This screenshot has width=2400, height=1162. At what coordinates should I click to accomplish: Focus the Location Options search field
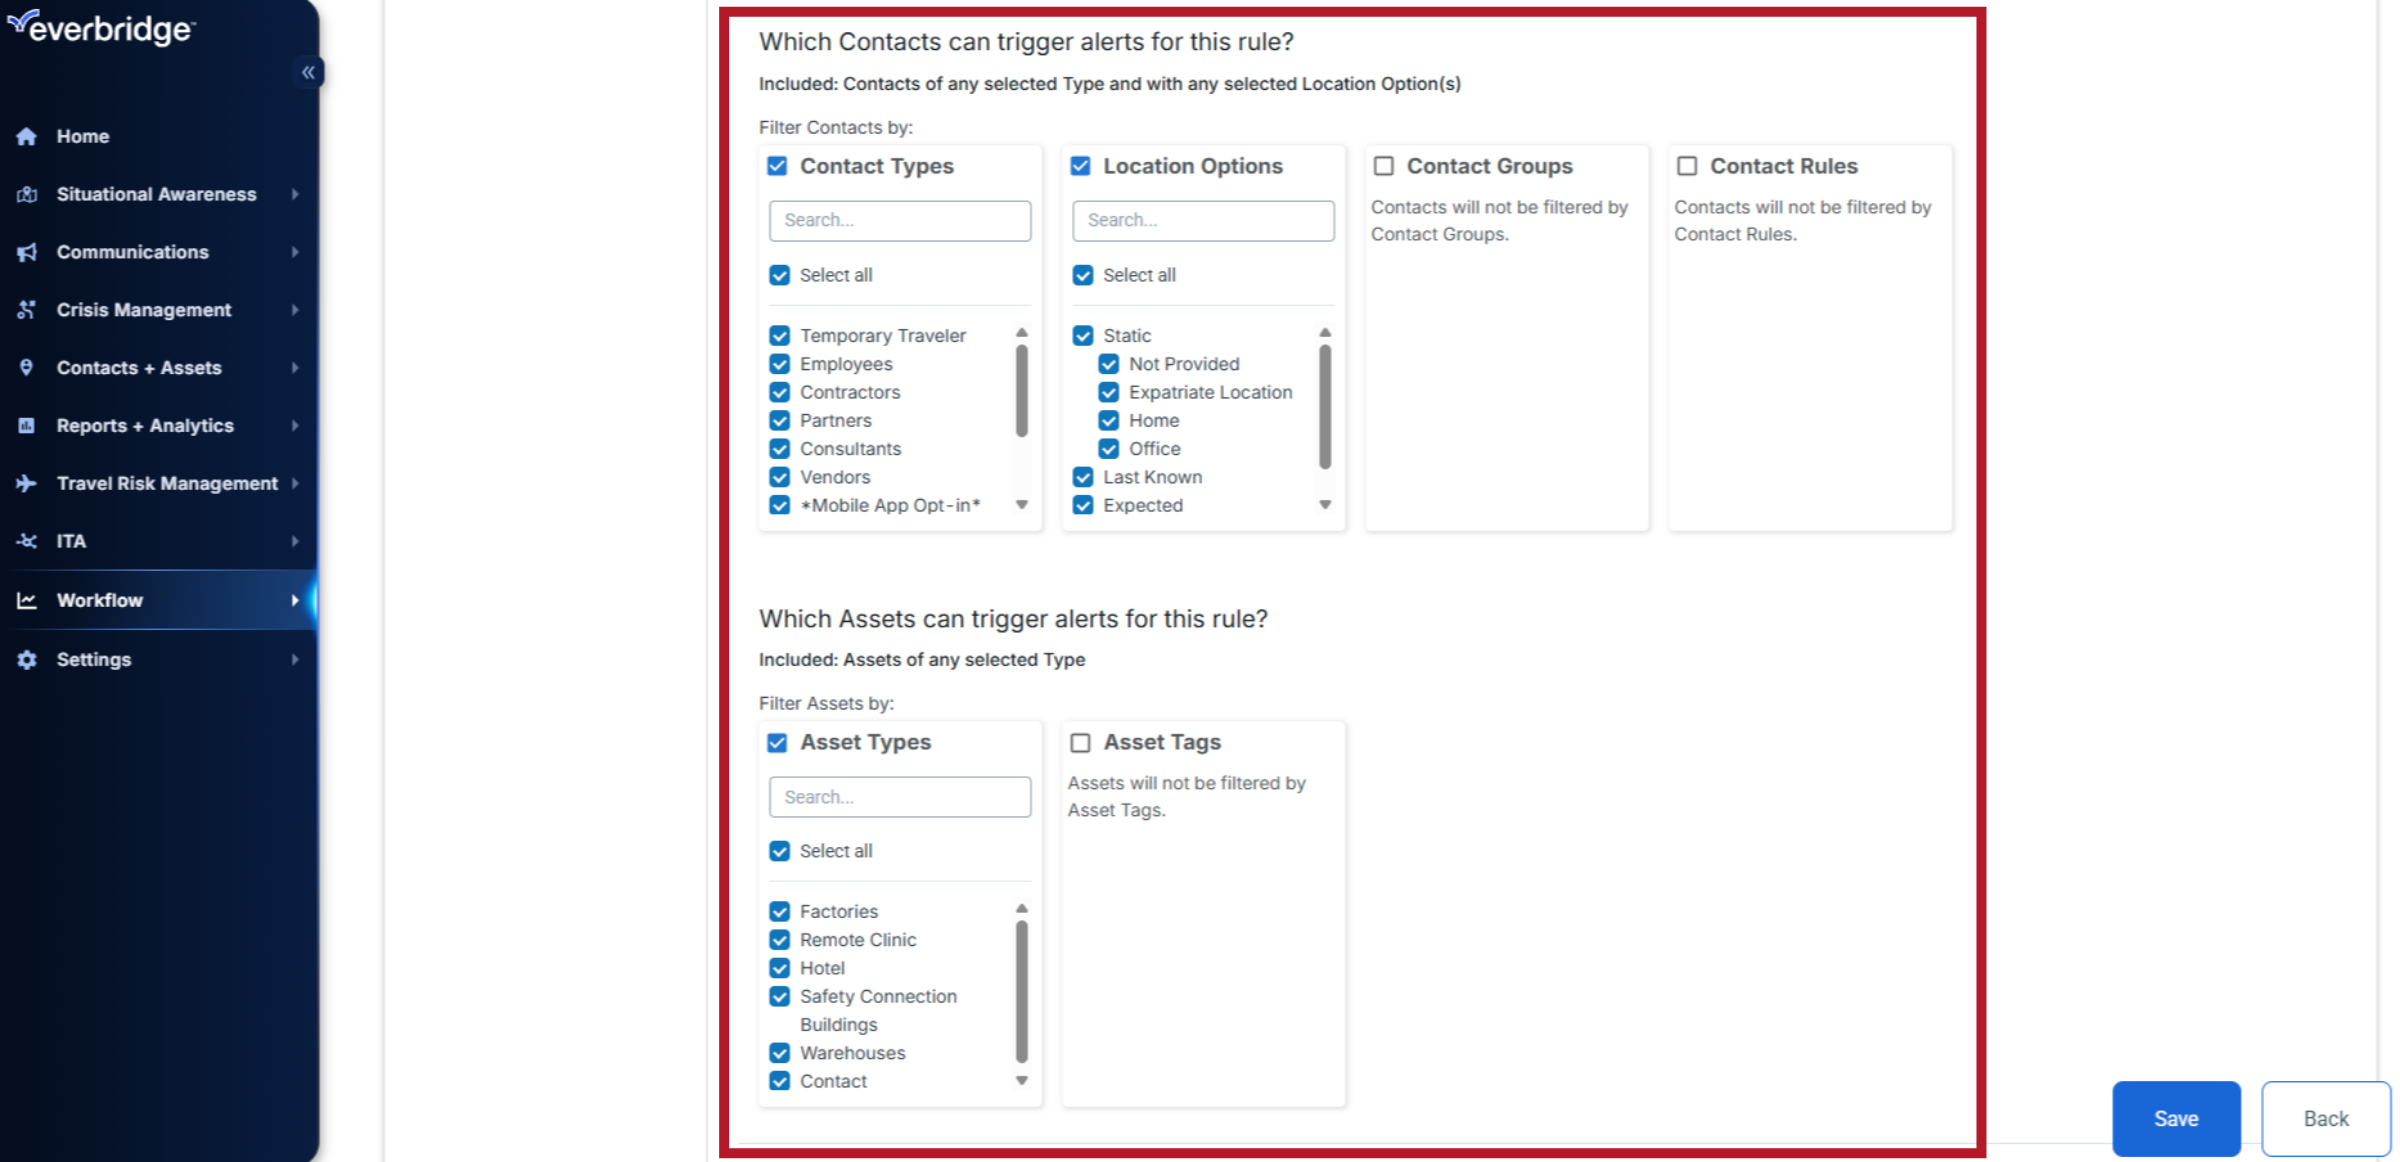[1202, 220]
